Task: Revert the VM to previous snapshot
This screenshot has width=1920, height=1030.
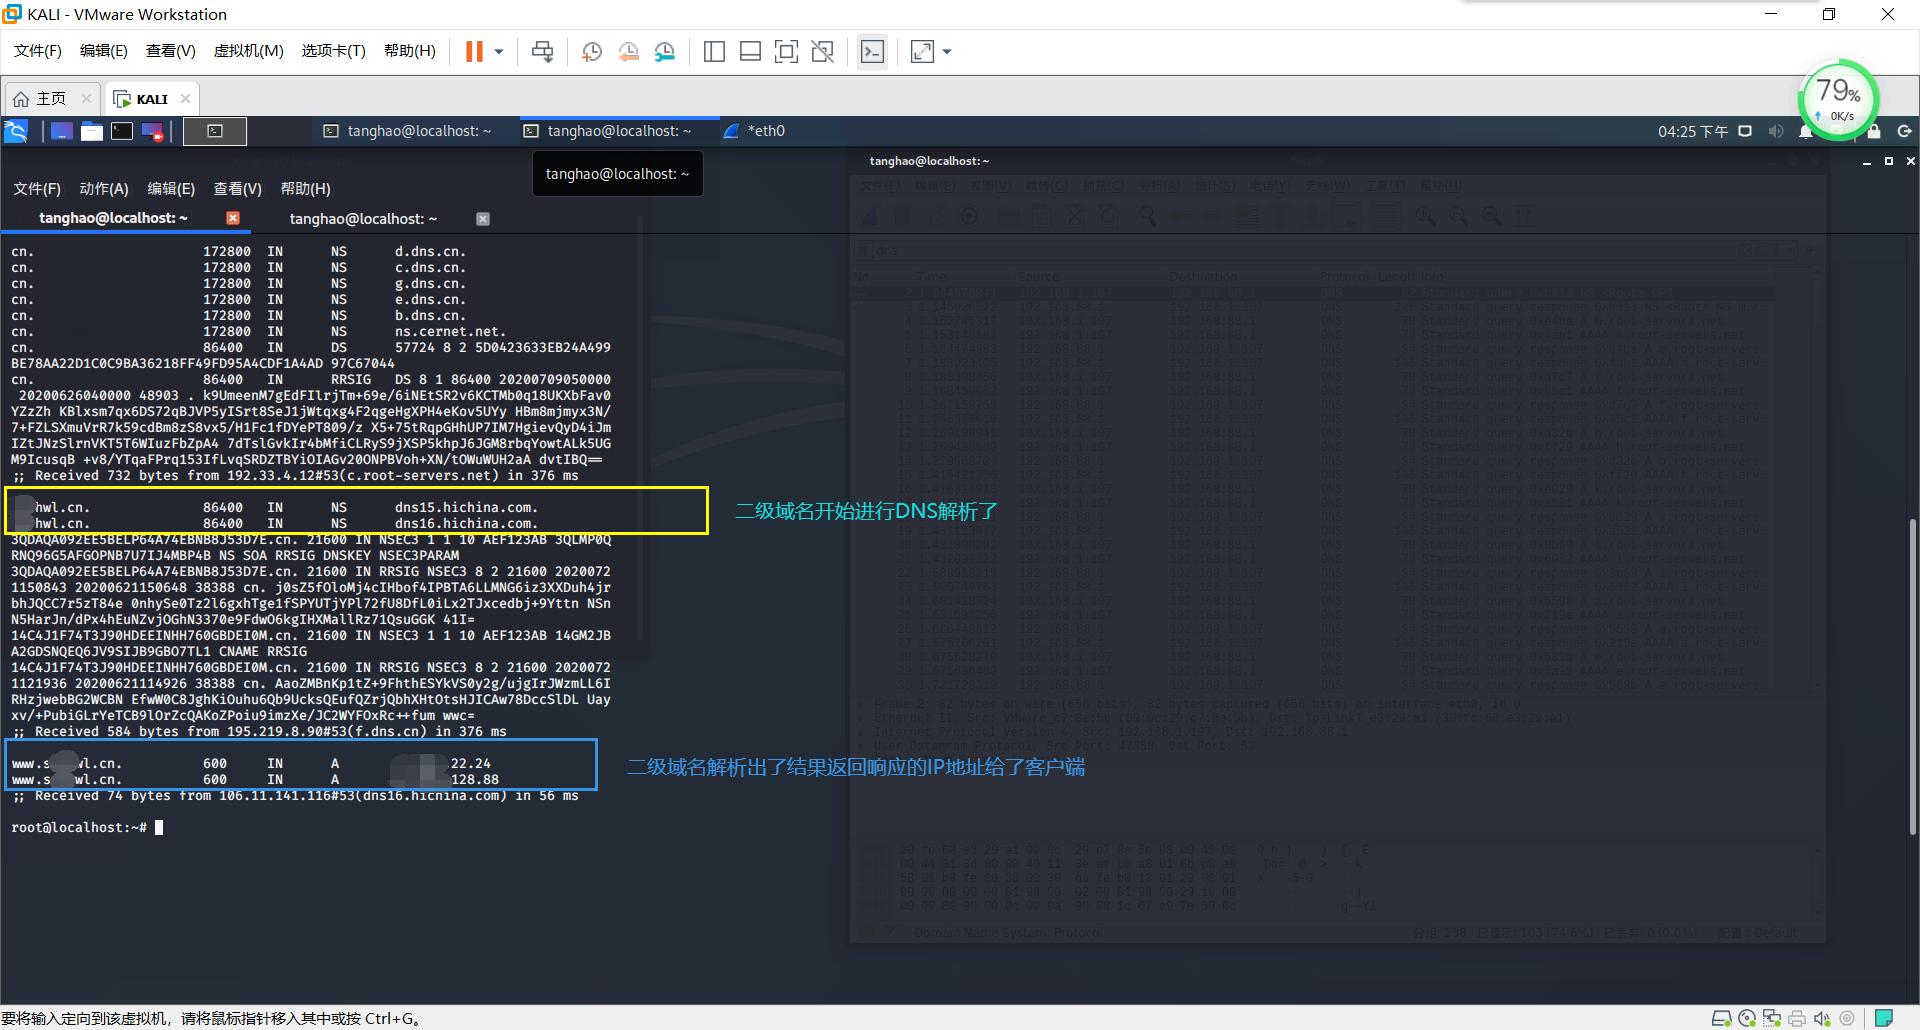Action: pos(628,52)
